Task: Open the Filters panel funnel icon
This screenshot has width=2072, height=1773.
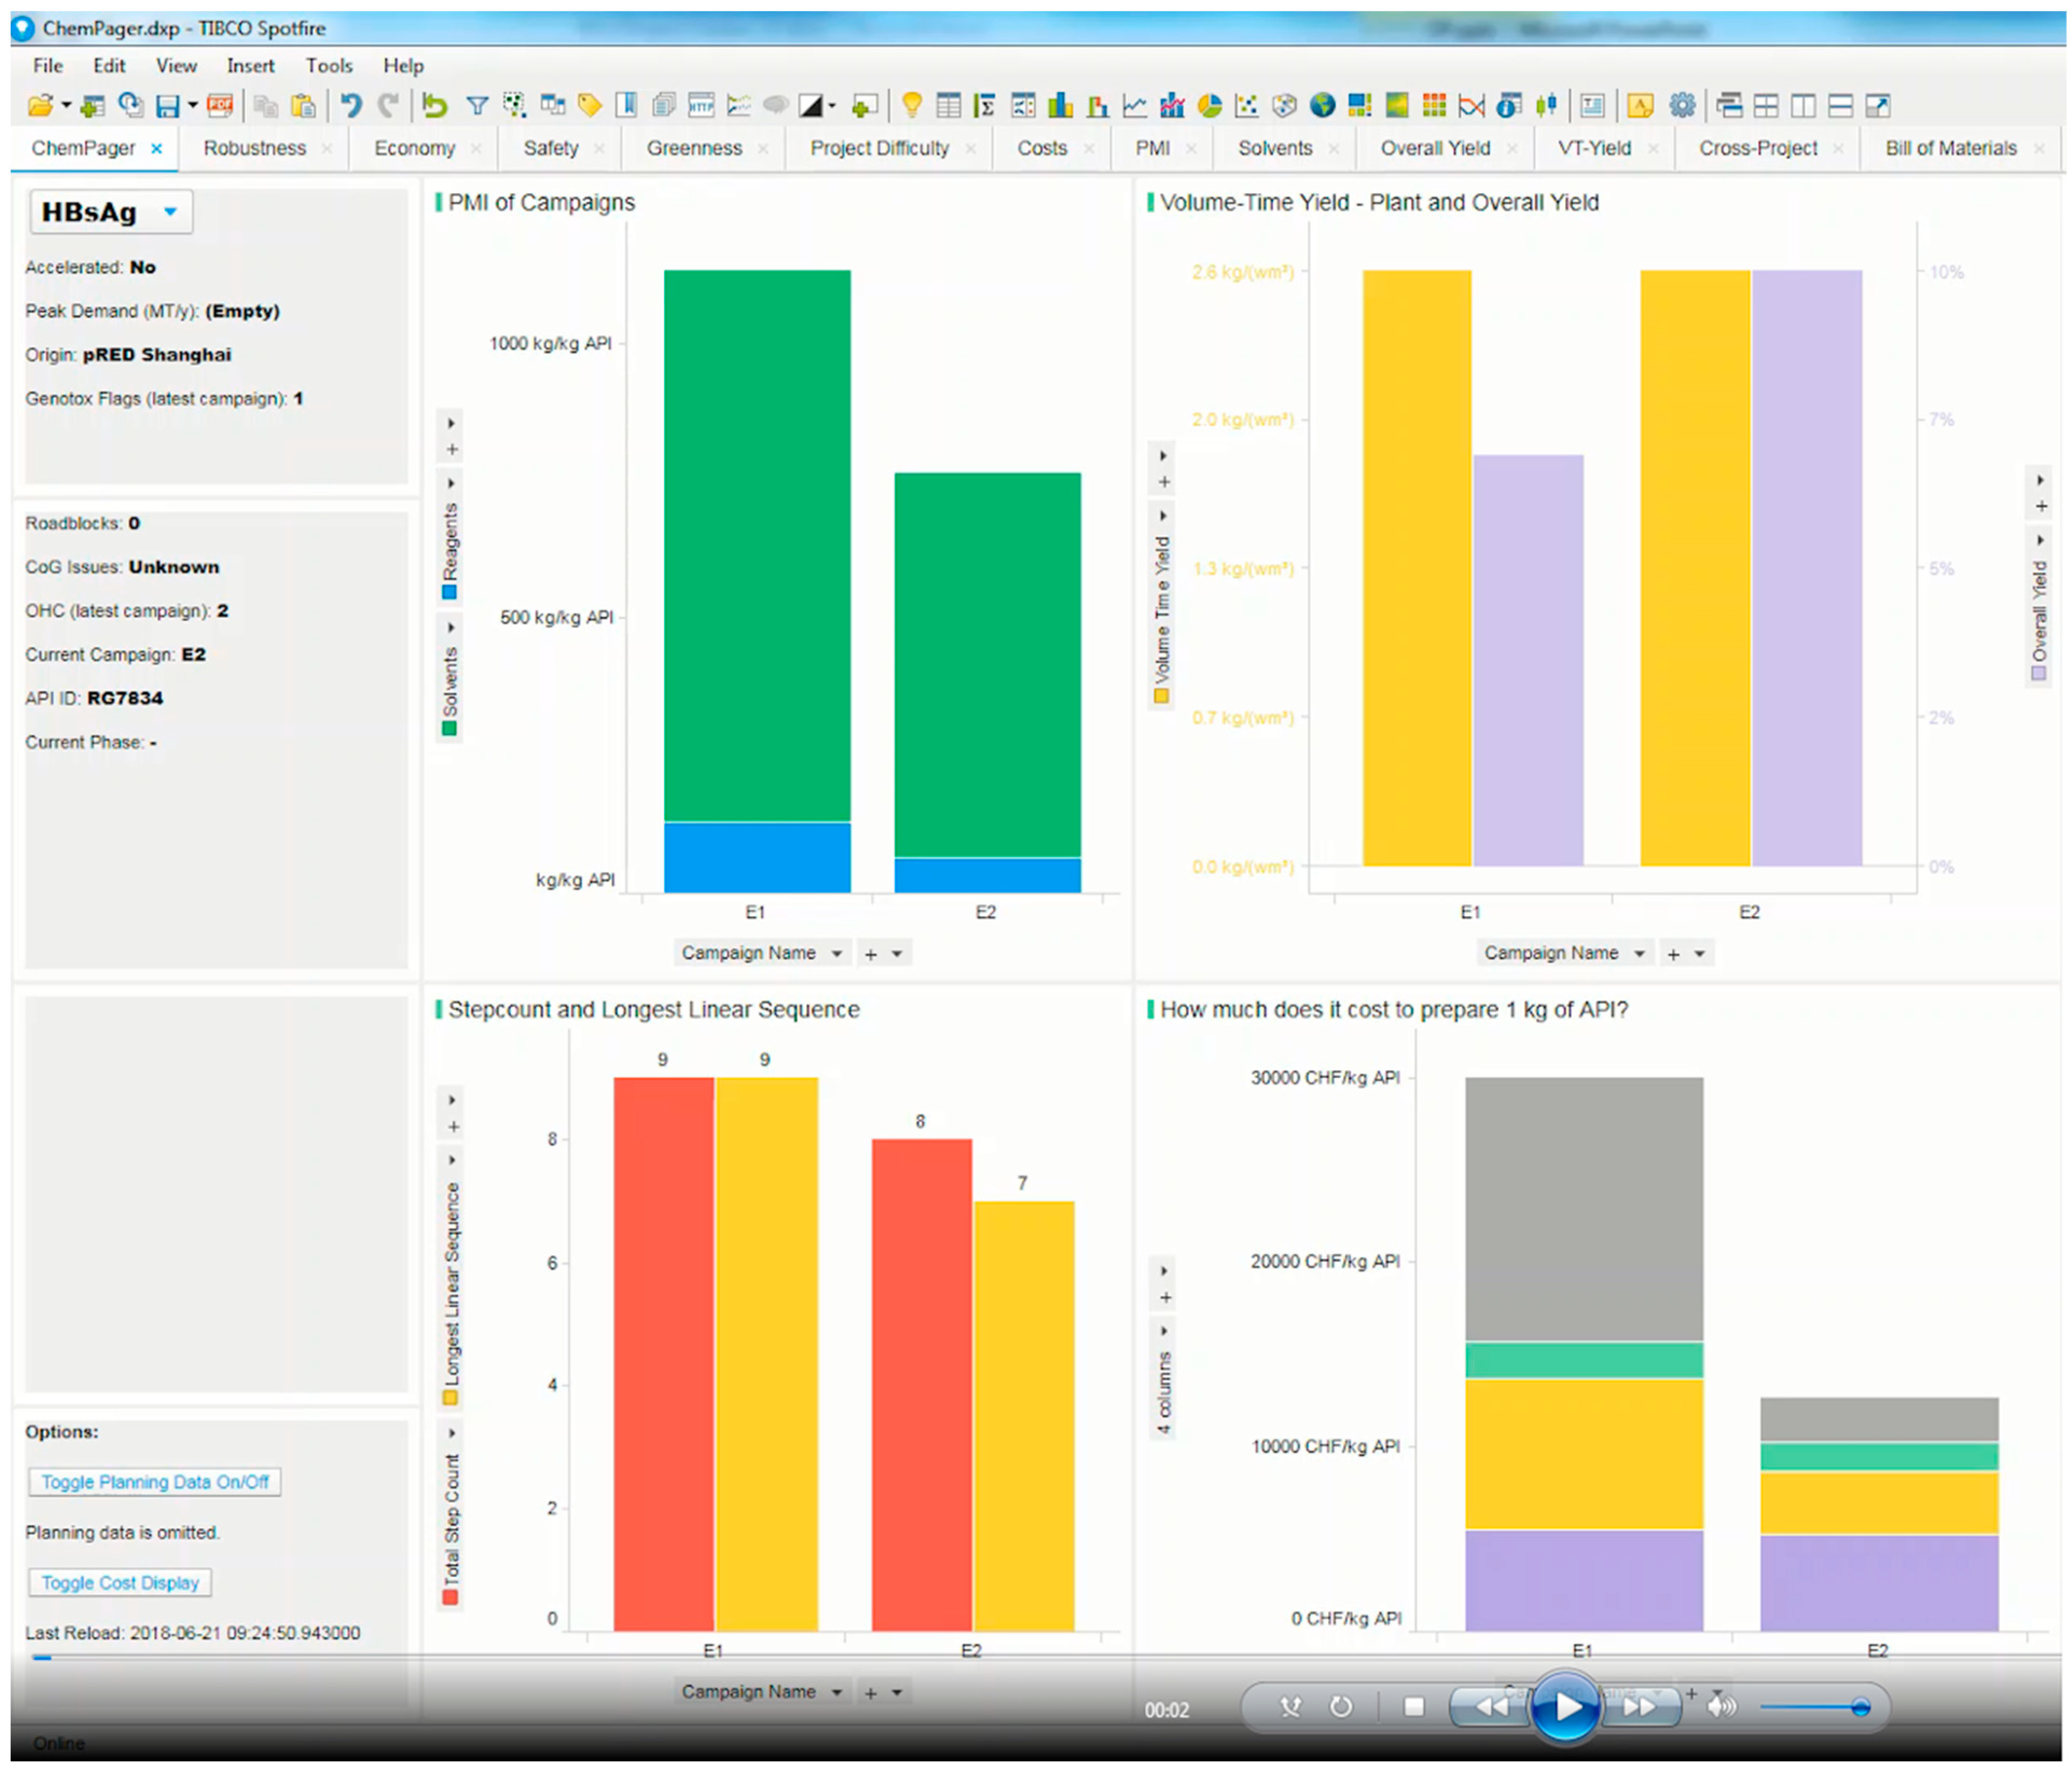Action: coord(478,105)
